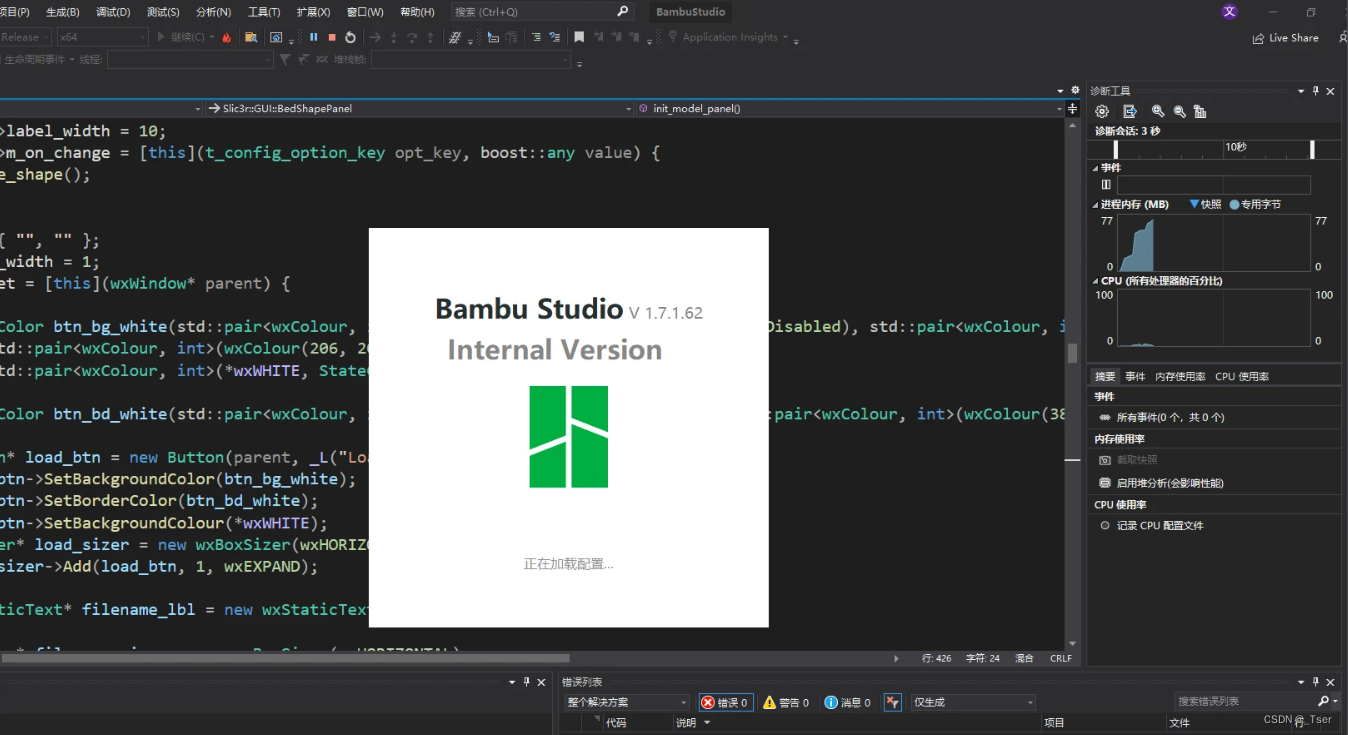Image resolution: width=1348 pixels, height=735 pixels.
Task: Click the Restart debugging circular arrow icon
Action: pyautogui.click(x=350, y=36)
